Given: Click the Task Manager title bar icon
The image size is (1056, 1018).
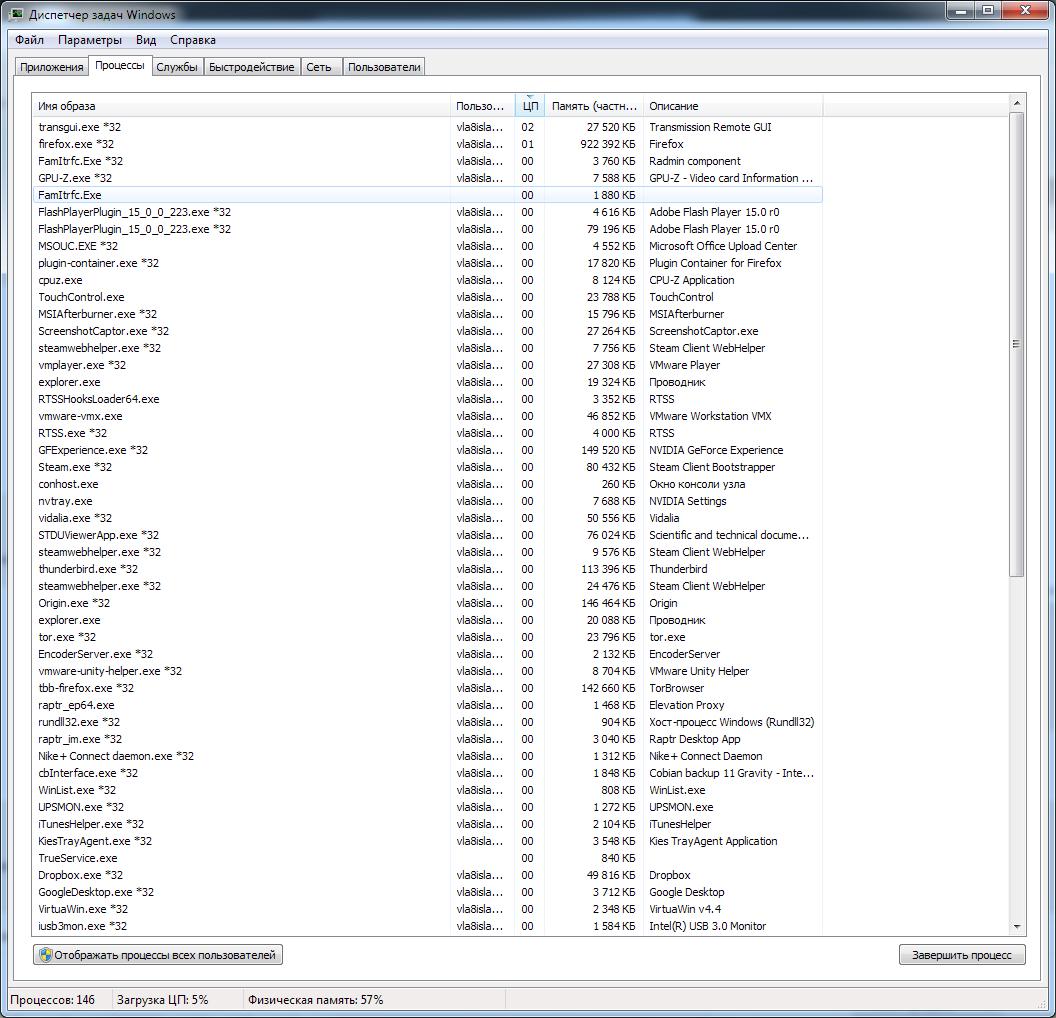Looking at the screenshot, I should point(17,13).
